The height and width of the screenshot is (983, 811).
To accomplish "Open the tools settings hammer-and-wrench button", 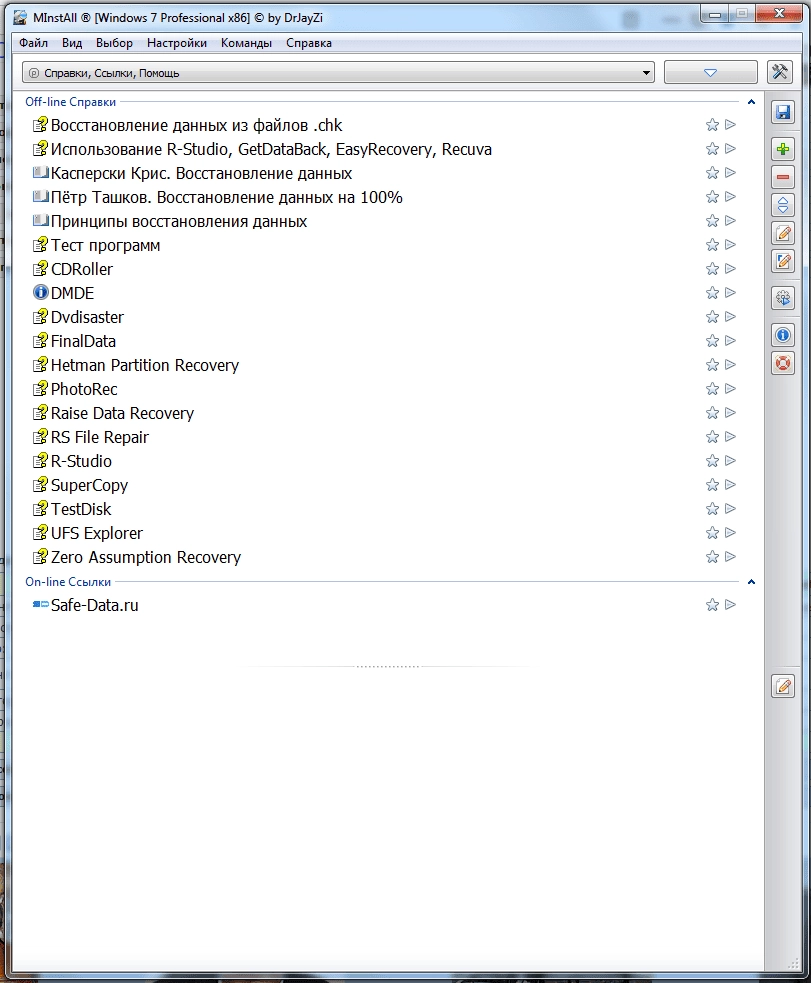I will point(780,72).
